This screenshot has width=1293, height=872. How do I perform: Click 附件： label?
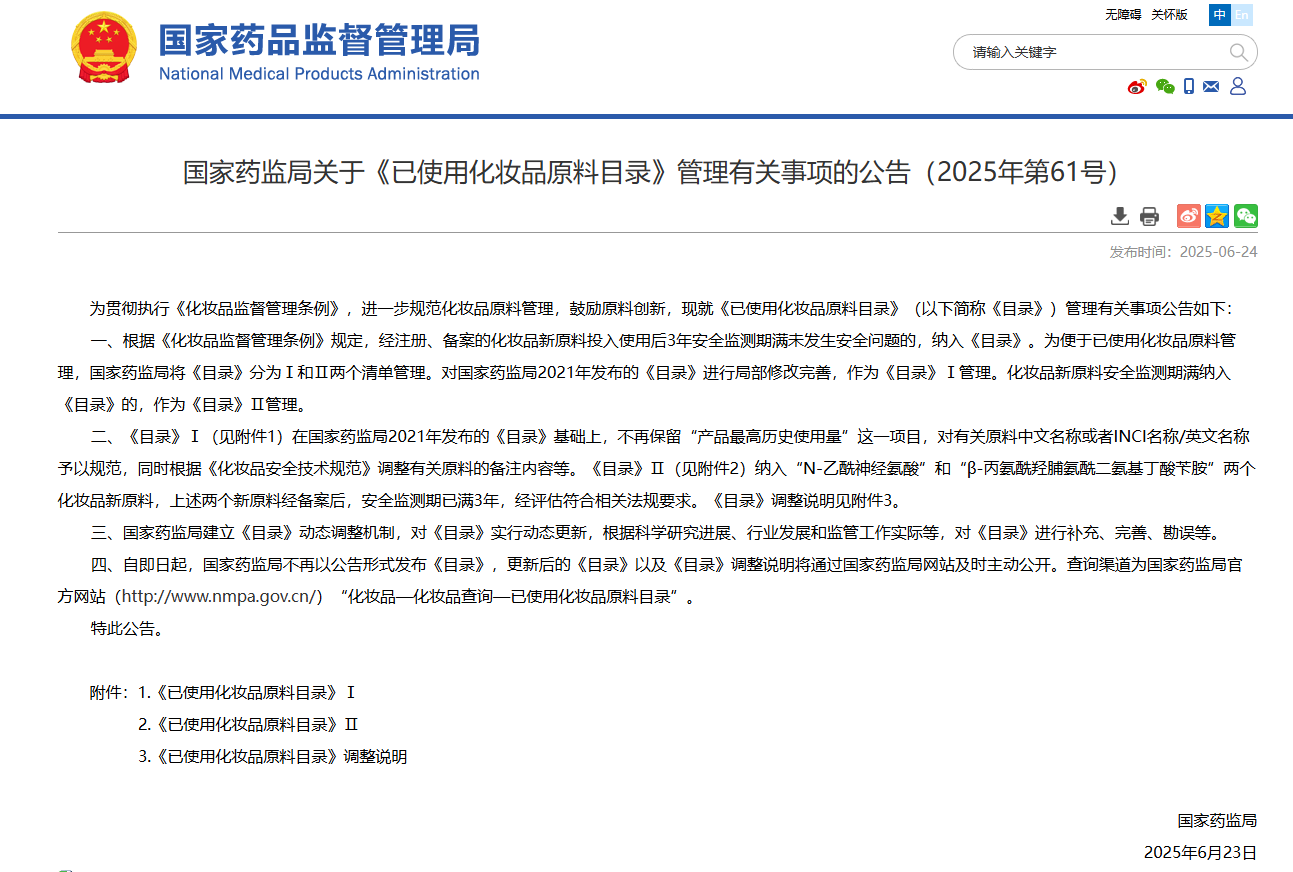click(x=110, y=692)
